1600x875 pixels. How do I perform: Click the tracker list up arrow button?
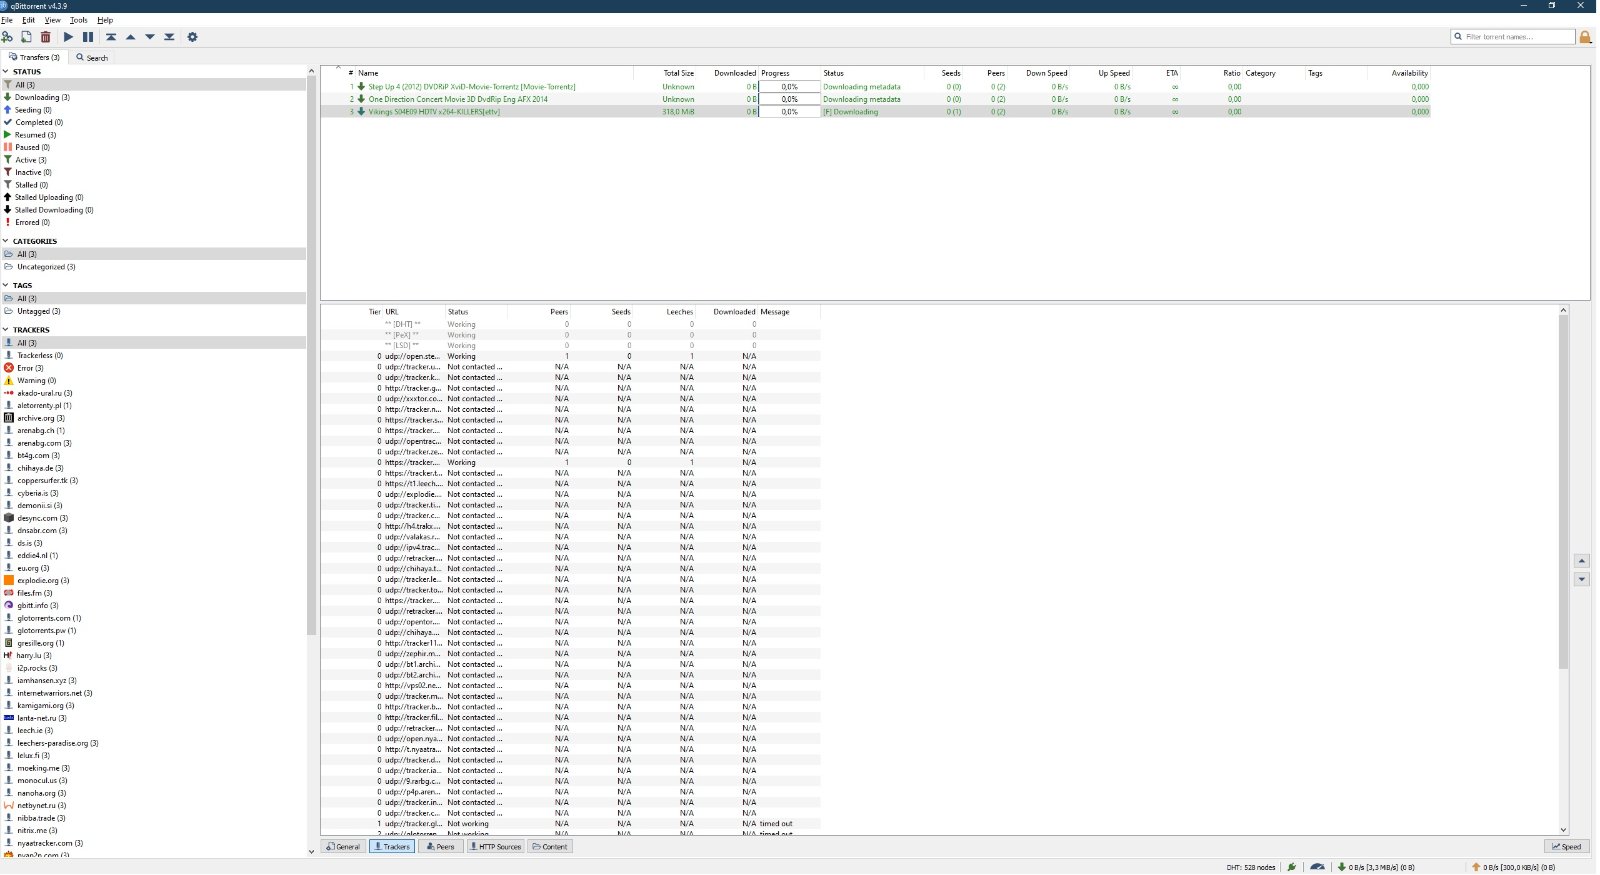tap(1582, 561)
